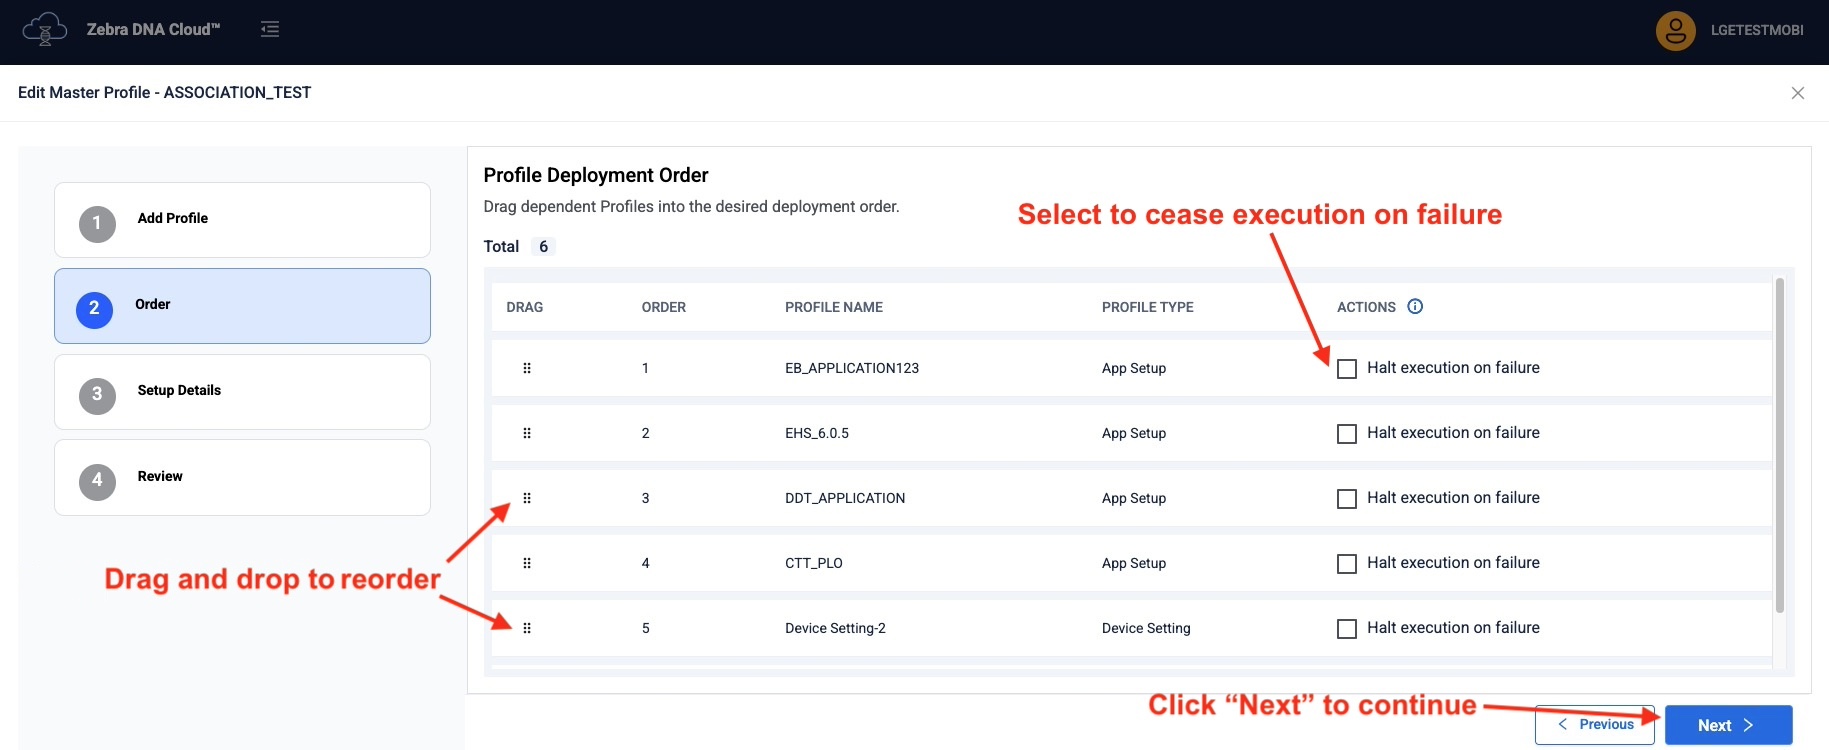This screenshot has height=750, width=1829.
Task: Click the Actions column info icon
Action: 1415,307
